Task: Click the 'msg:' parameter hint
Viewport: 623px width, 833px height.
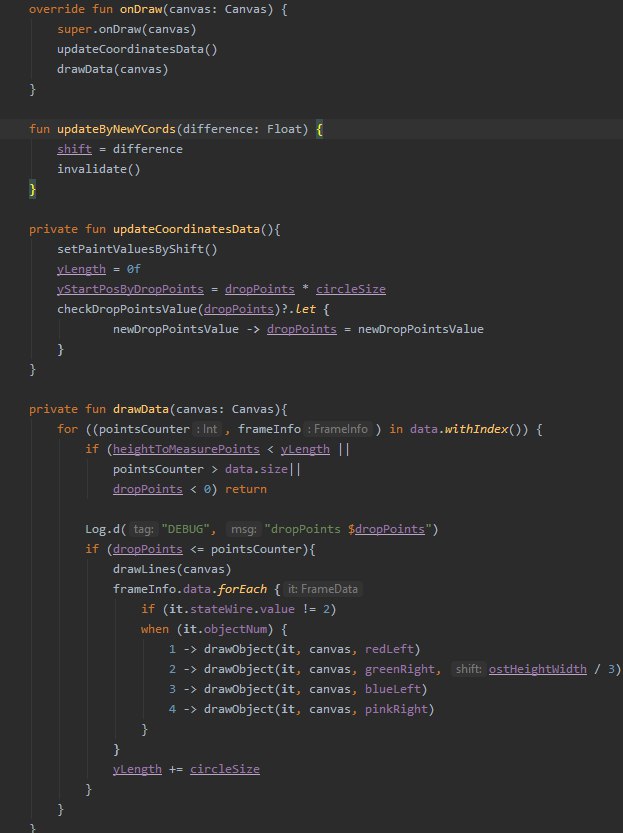Action: tap(244, 529)
